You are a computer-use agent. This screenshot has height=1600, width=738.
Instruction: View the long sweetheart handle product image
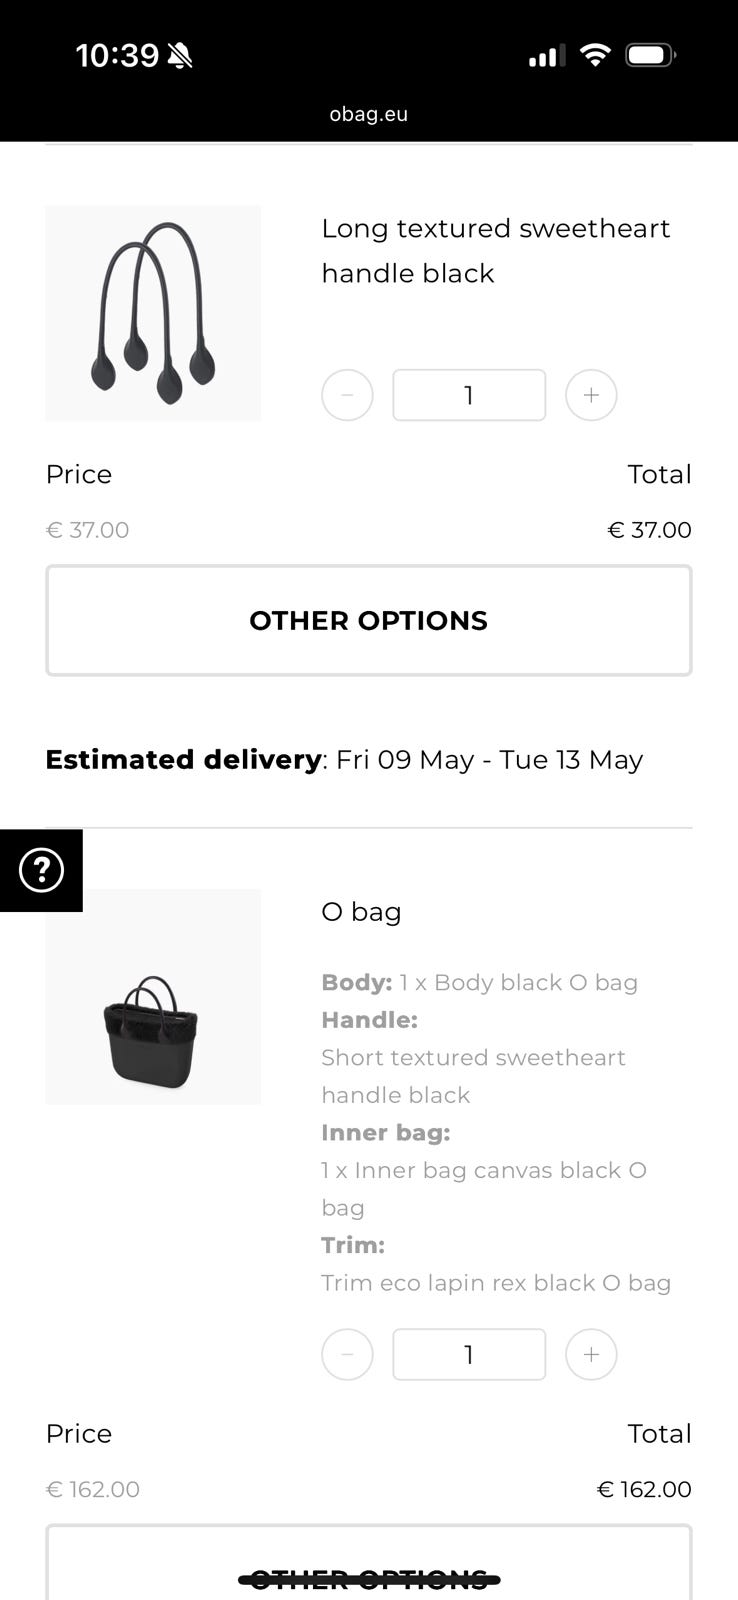click(153, 313)
